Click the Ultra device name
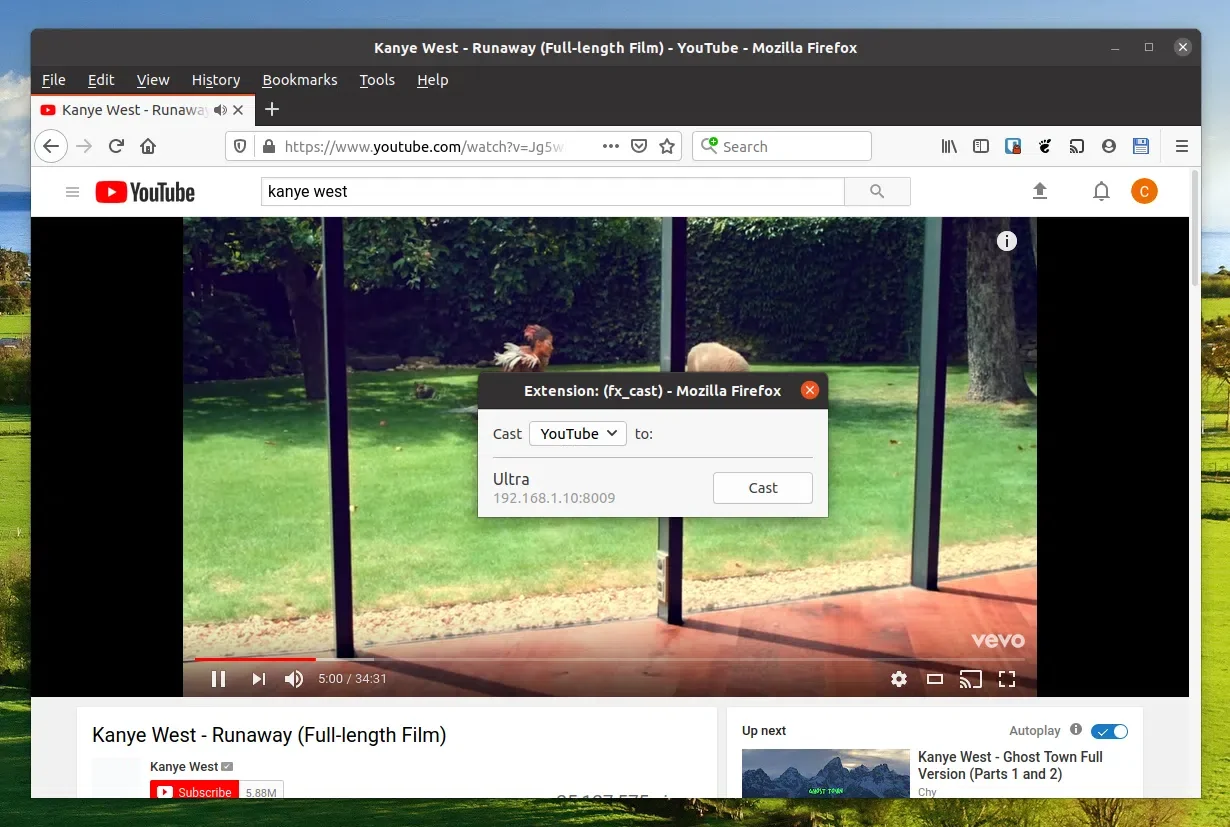The height and width of the screenshot is (827, 1230). 511,479
